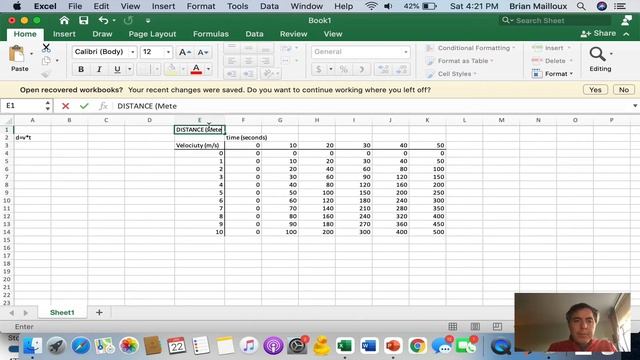The width and height of the screenshot is (640, 360).
Task: Open Chrome in the Dock
Action: 417,346
